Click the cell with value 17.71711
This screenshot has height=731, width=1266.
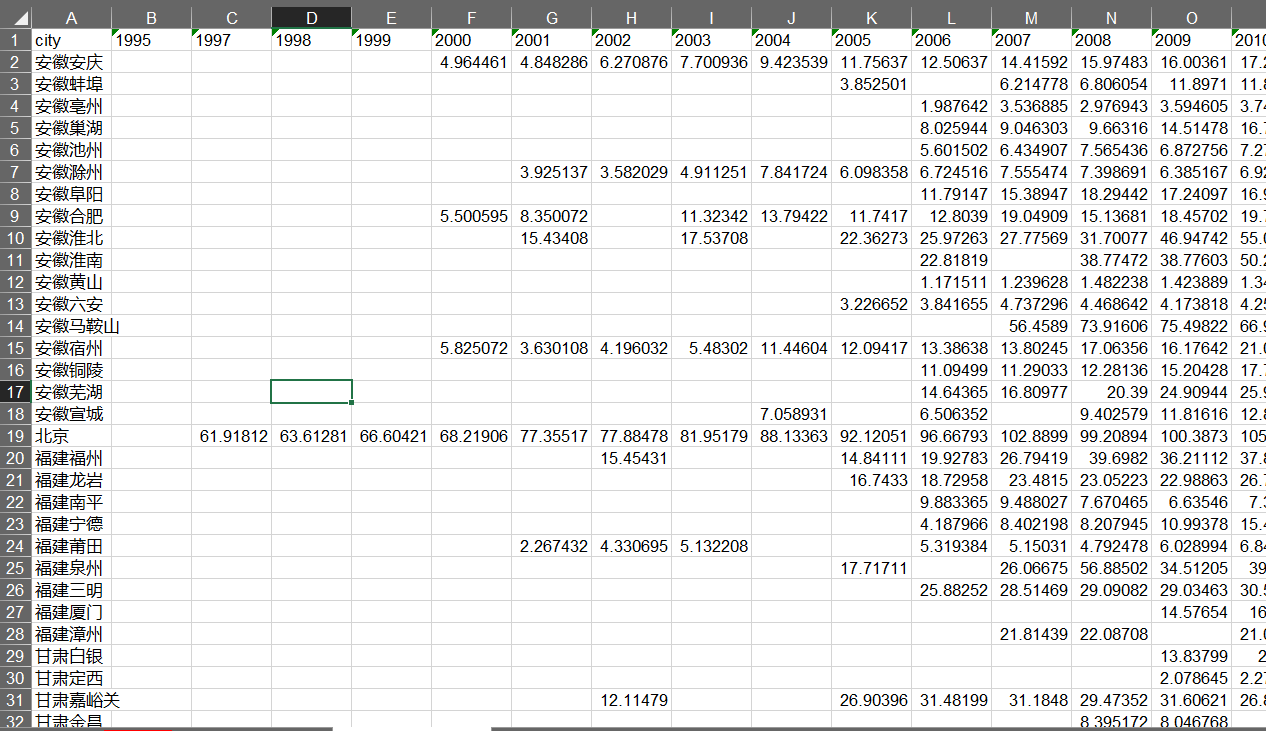click(x=871, y=568)
